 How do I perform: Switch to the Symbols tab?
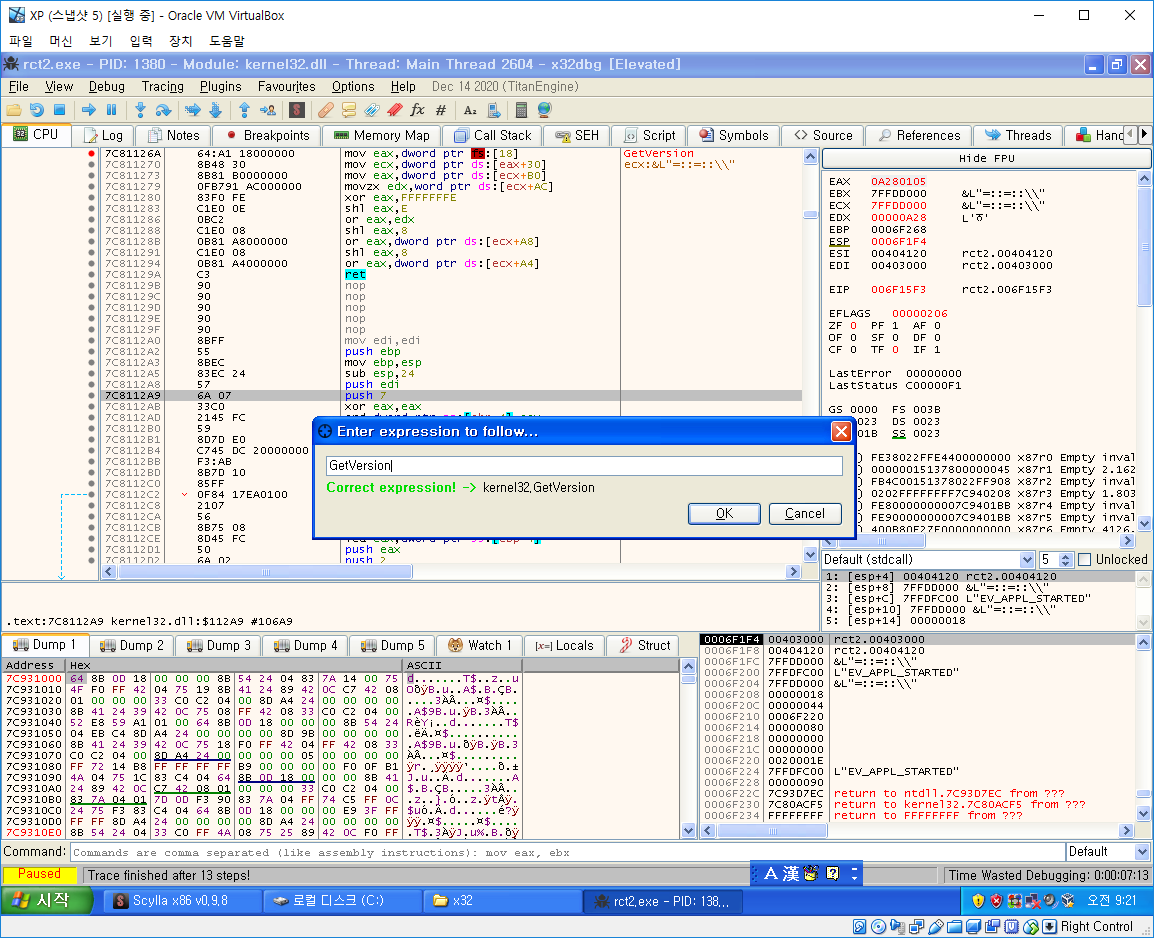coord(734,135)
